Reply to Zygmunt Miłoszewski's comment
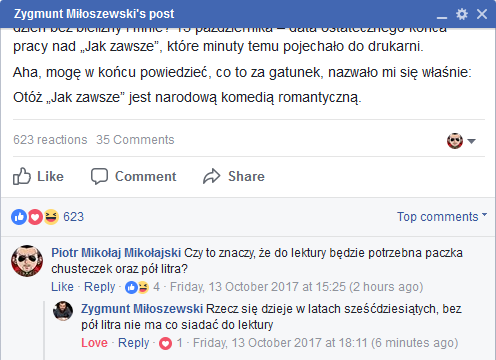Screen dimensions: 496x360 [134, 343]
